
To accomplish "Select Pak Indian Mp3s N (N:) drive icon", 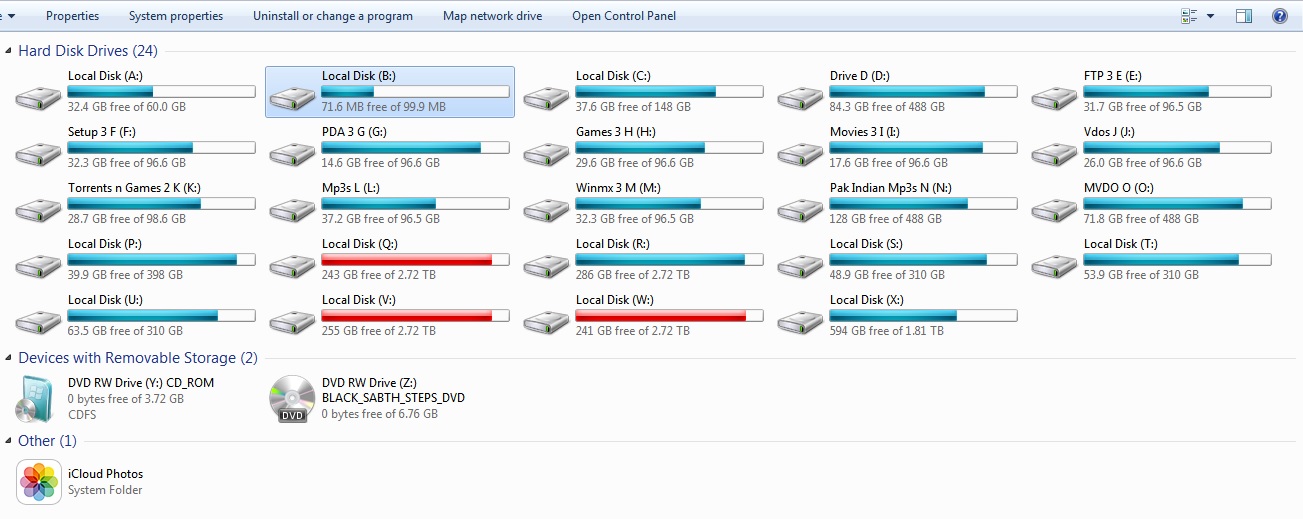I will [x=800, y=210].
